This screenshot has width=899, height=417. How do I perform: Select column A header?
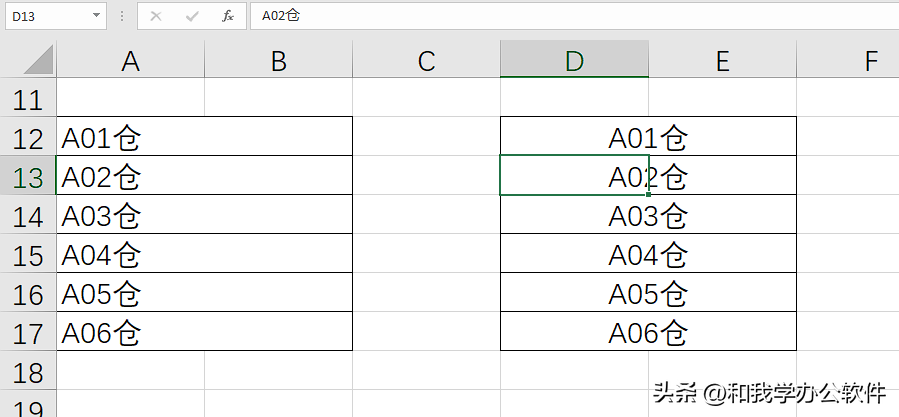coord(130,60)
